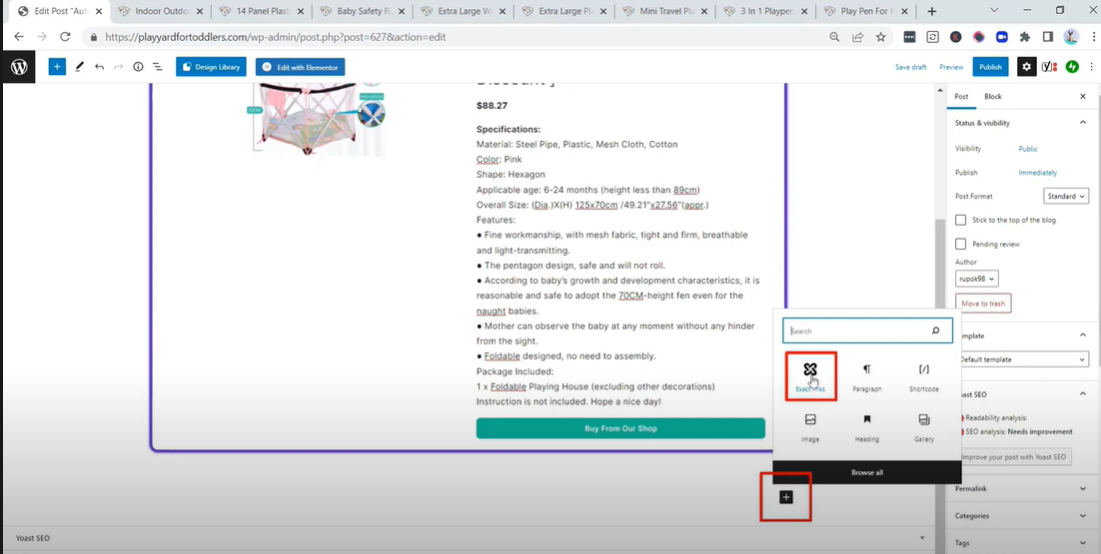Click Move to trash button
1101x554 pixels.
983,304
